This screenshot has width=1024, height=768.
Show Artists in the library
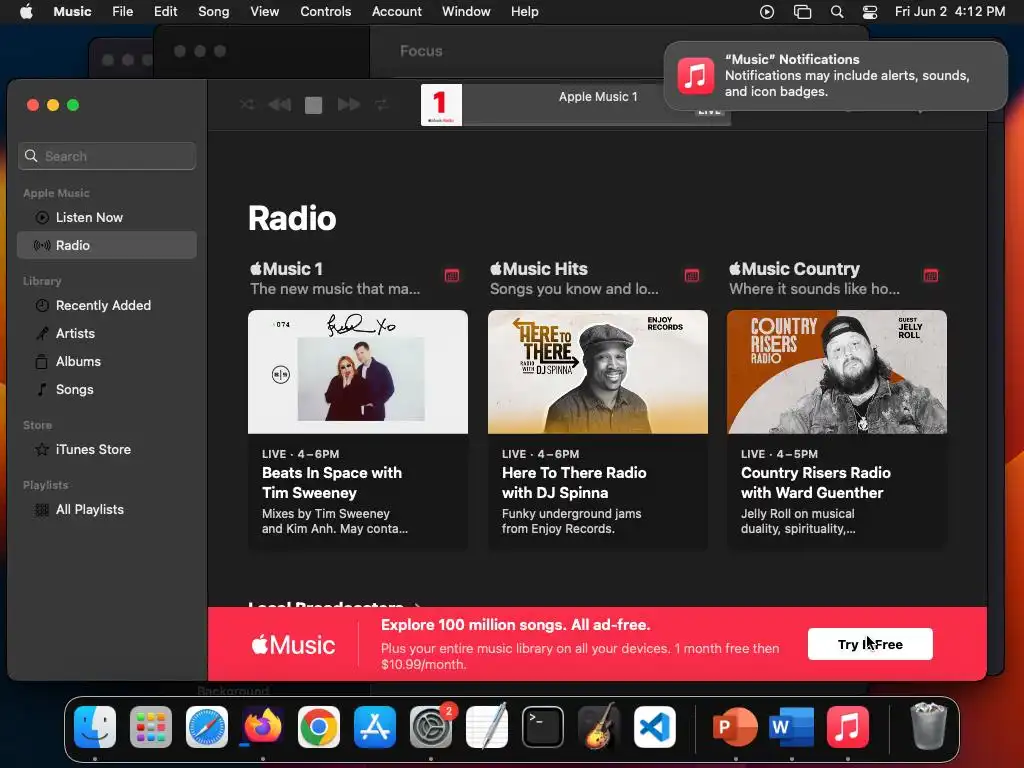coord(107,334)
